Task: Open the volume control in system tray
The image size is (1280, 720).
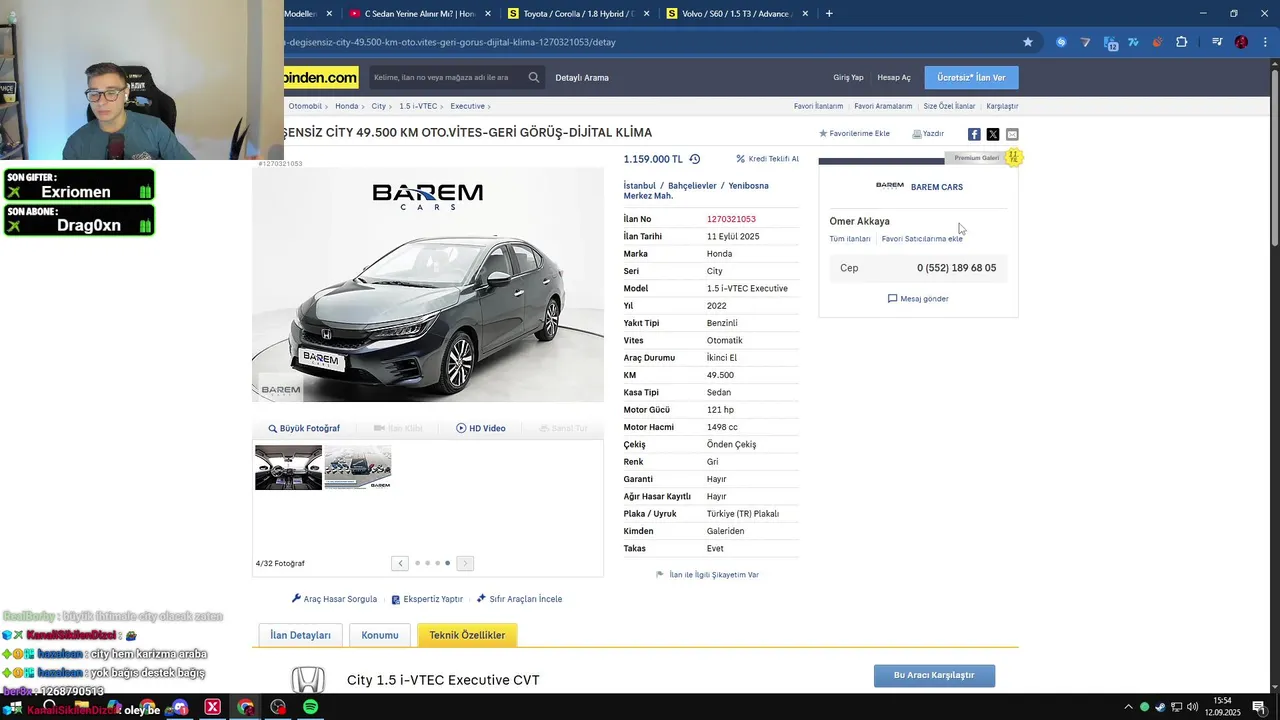Action: [x=1192, y=707]
